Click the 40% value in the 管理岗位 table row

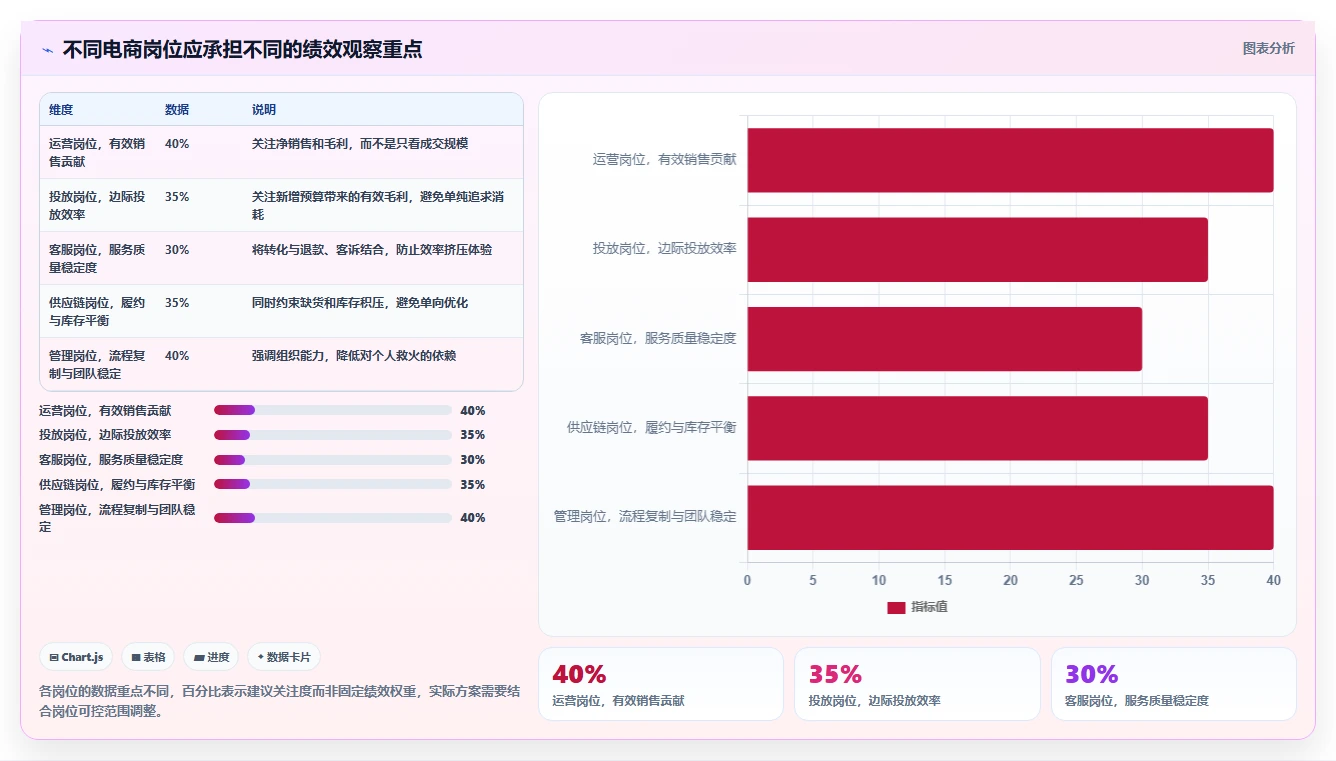click(x=177, y=356)
